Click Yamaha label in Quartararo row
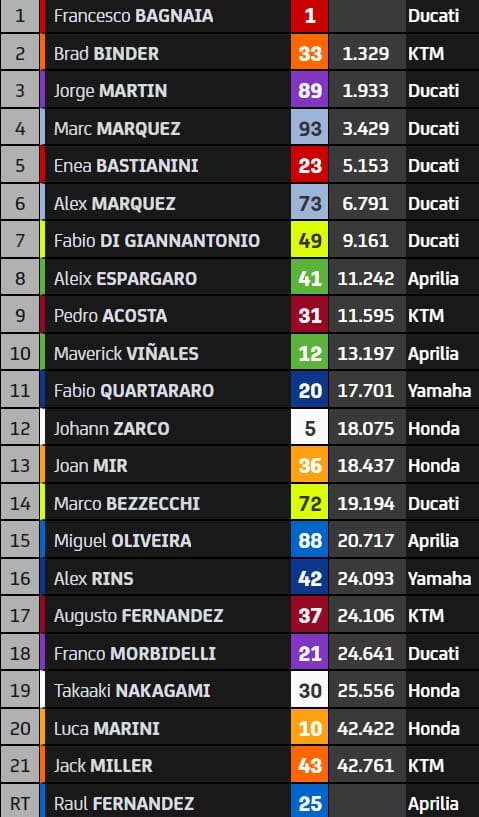The width and height of the screenshot is (479, 817). point(439,391)
